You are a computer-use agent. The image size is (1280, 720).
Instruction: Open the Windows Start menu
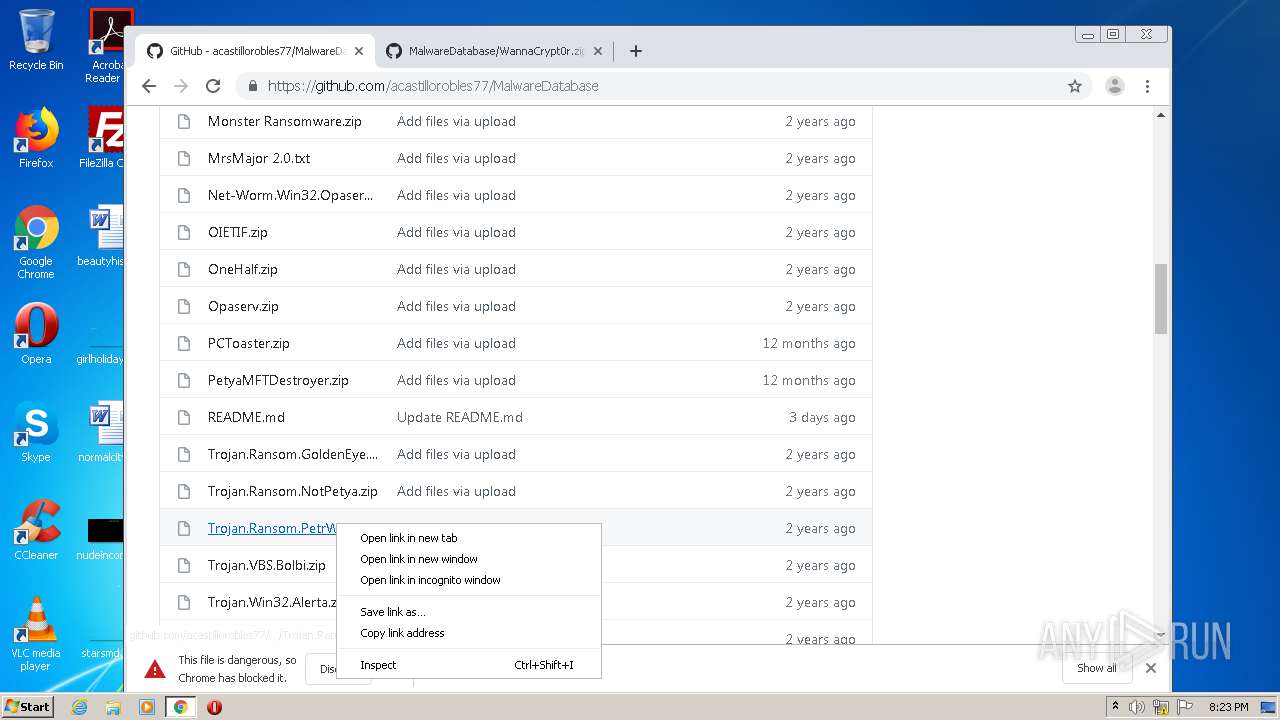click(28, 706)
